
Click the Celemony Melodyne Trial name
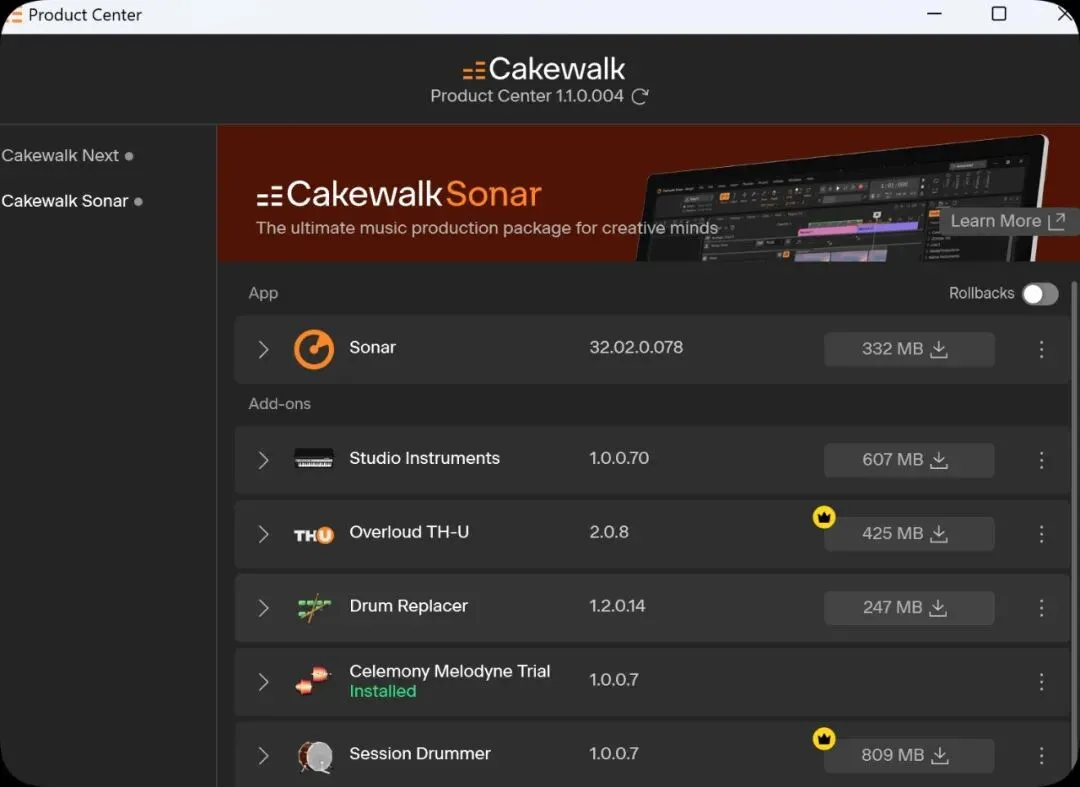(449, 671)
